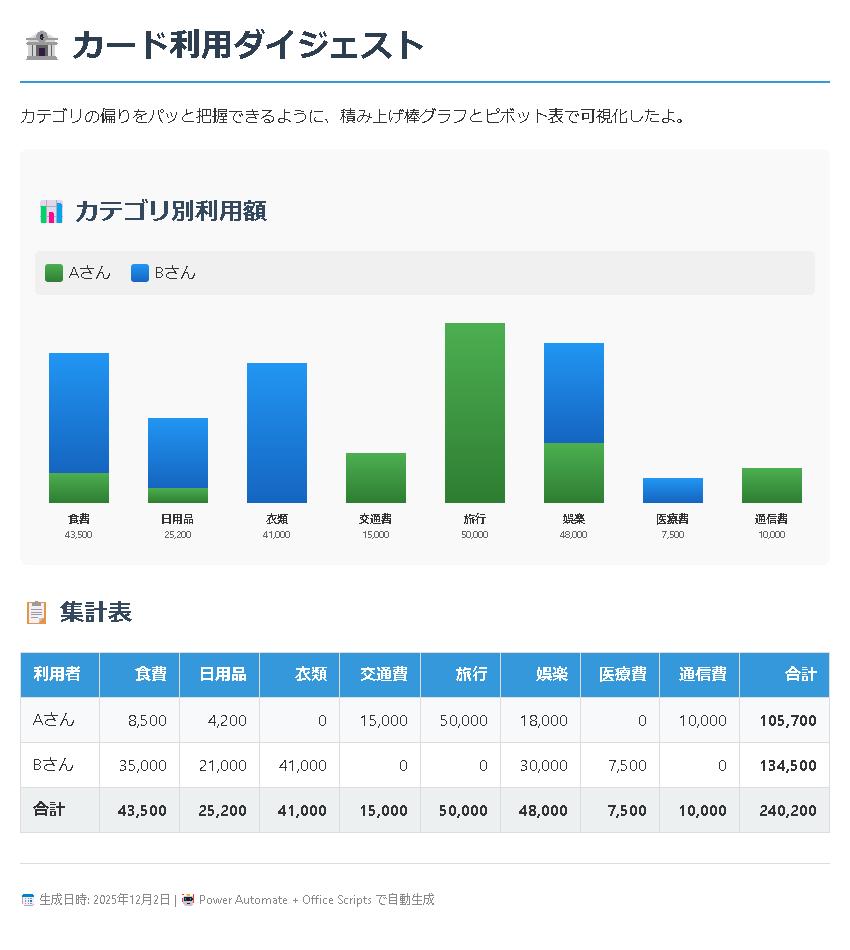Click the green segment of 娯楽 bar
This screenshot has width=850, height=950.
tap(574, 473)
